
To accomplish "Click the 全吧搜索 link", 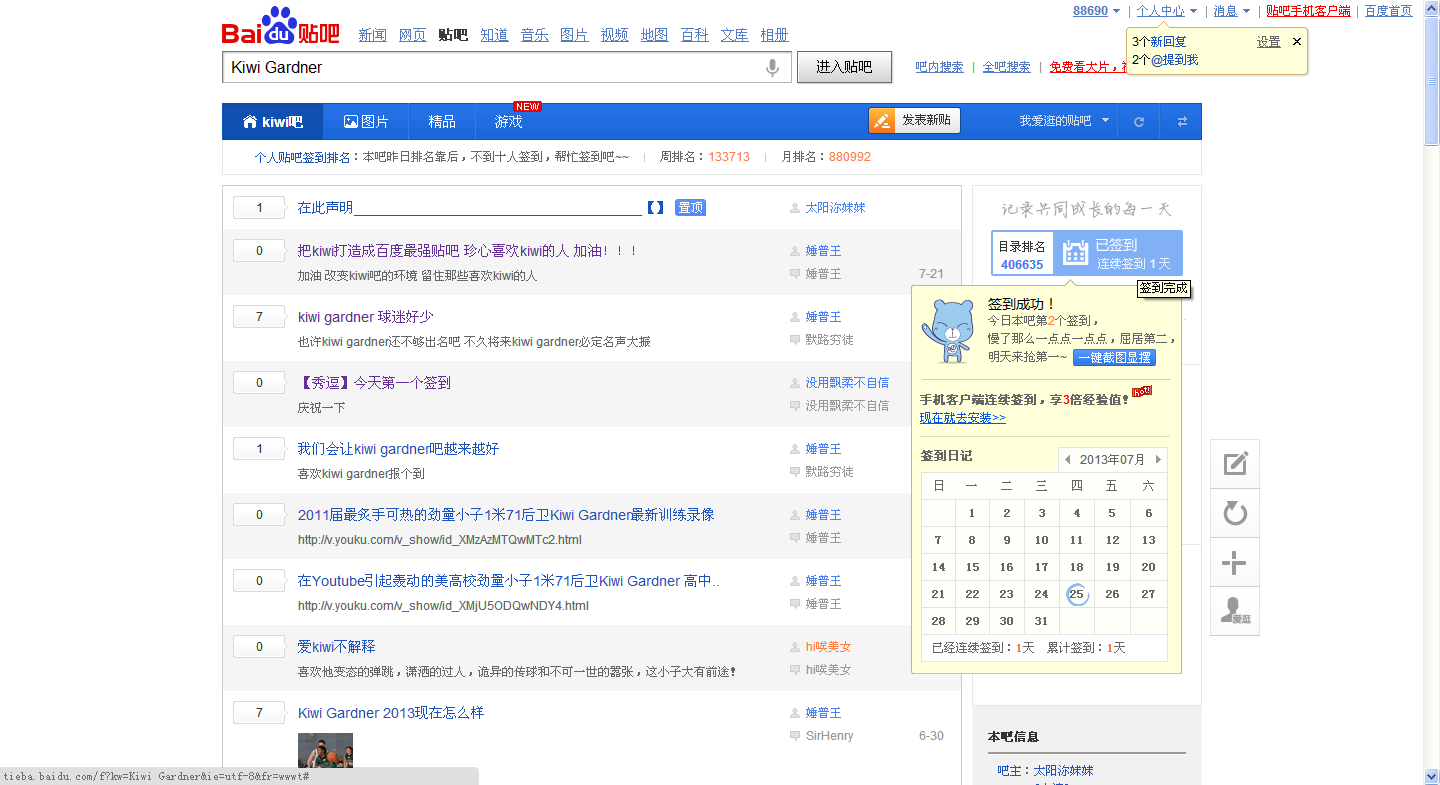I will [x=1007, y=67].
